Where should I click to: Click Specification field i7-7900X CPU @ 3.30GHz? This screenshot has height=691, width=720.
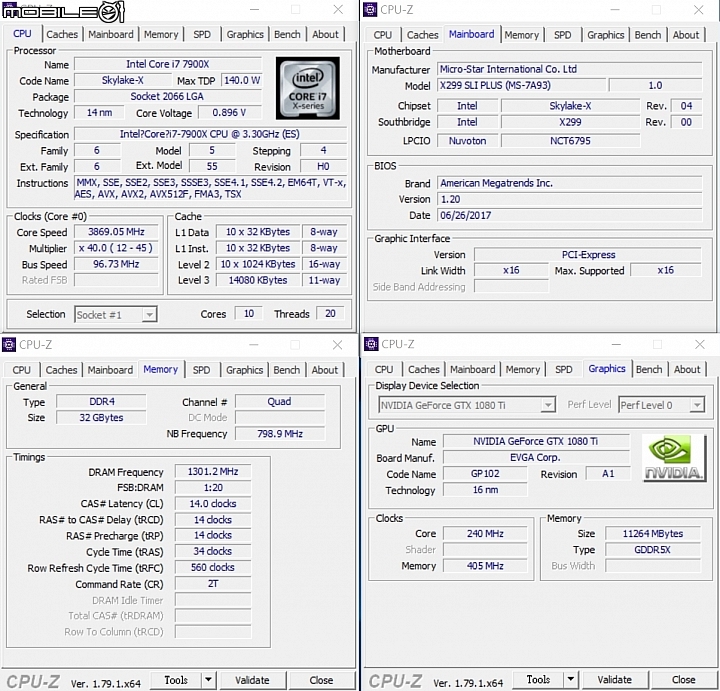click(x=210, y=134)
